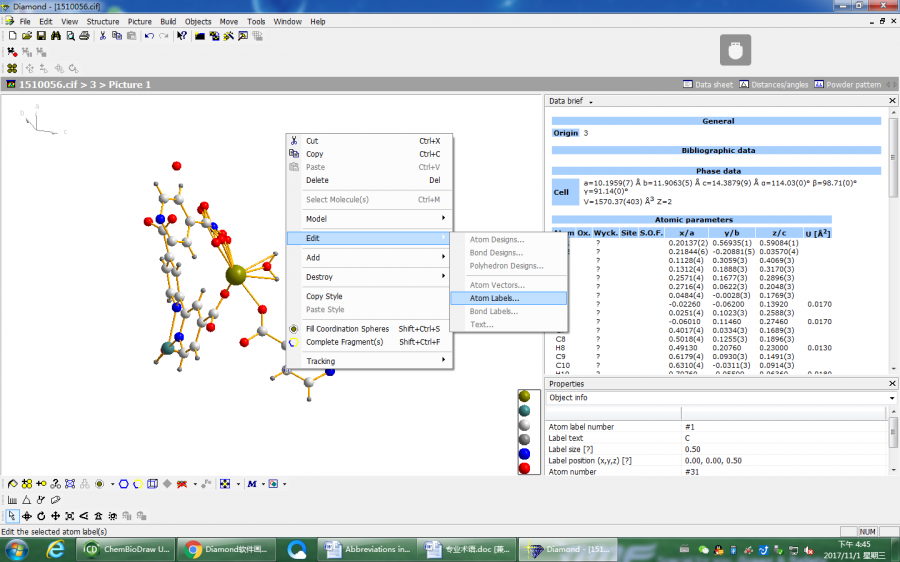This screenshot has height=562, width=900.
Task: Click the viewing direction perspective icon
Action: [x=84, y=516]
